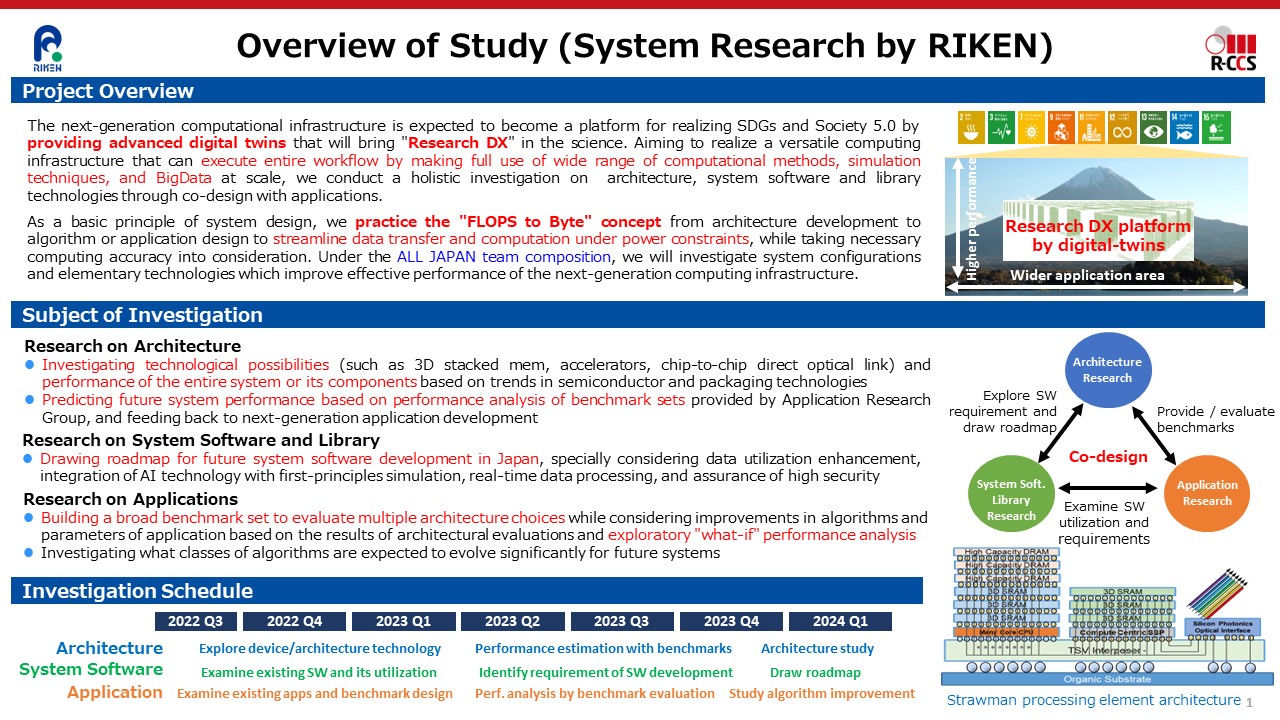
Task: Click the slide title Overview of Study
Action: coord(644,45)
